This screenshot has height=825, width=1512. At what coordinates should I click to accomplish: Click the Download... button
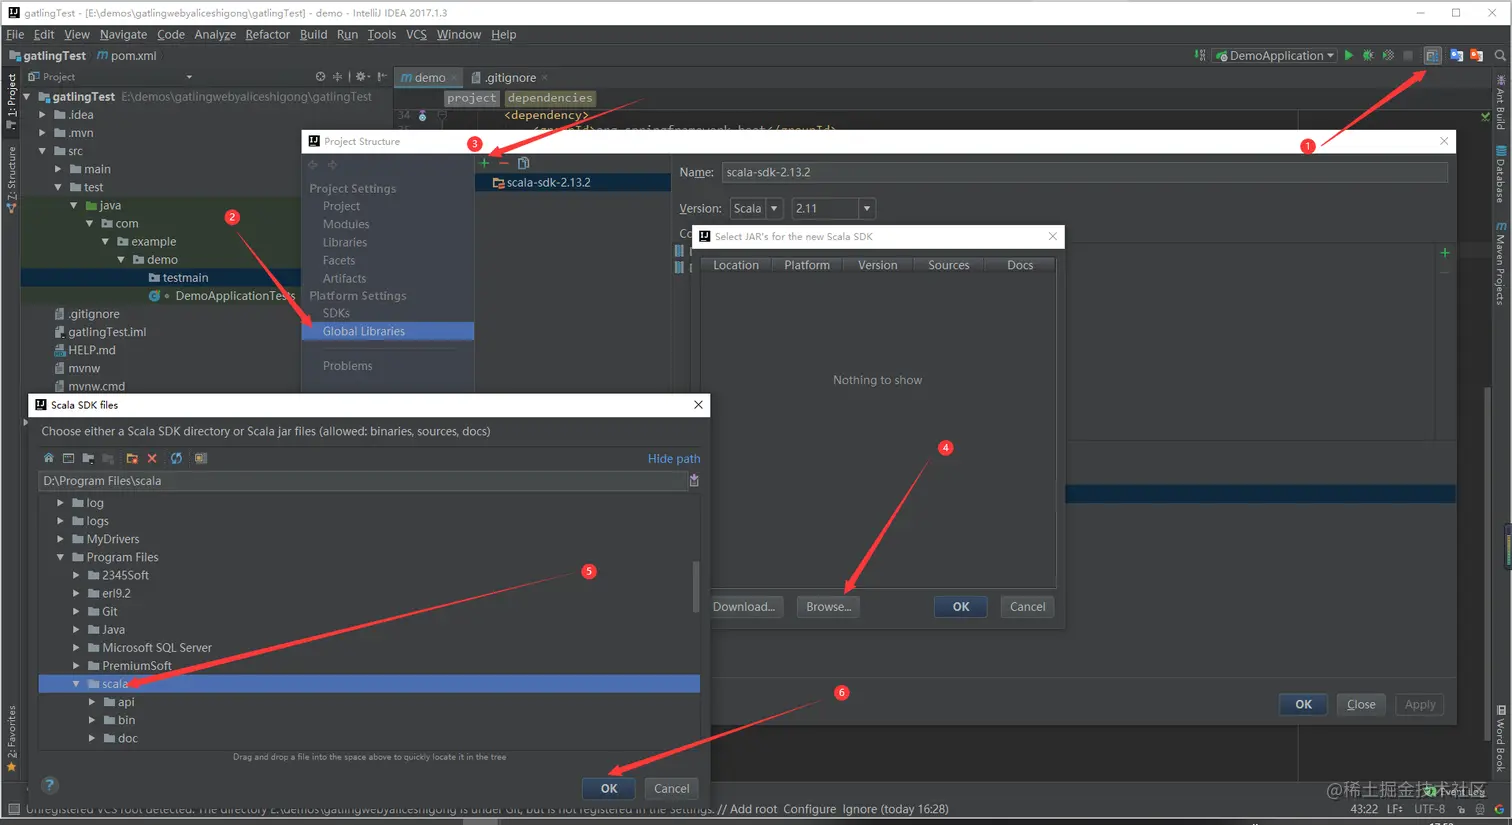pyautogui.click(x=744, y=606)
